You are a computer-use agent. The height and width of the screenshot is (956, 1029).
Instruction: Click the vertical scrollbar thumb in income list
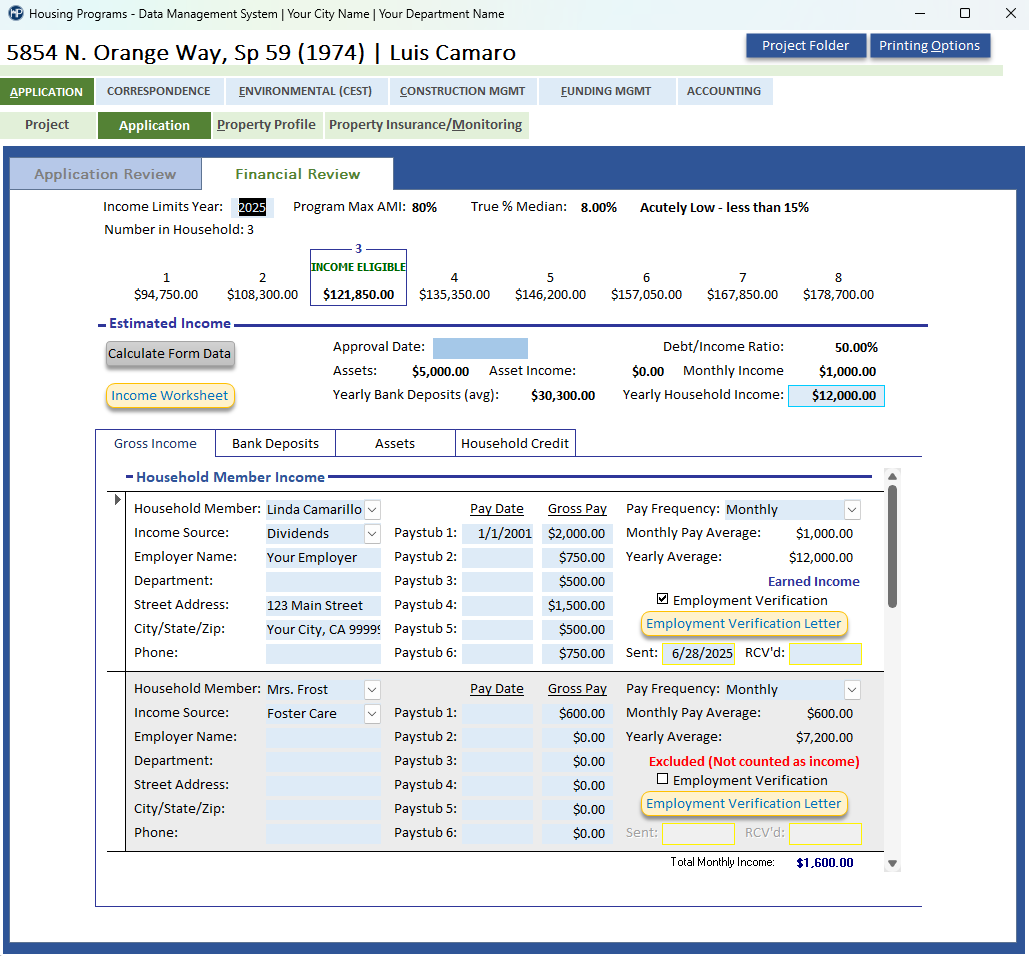(x=892, y=546)
